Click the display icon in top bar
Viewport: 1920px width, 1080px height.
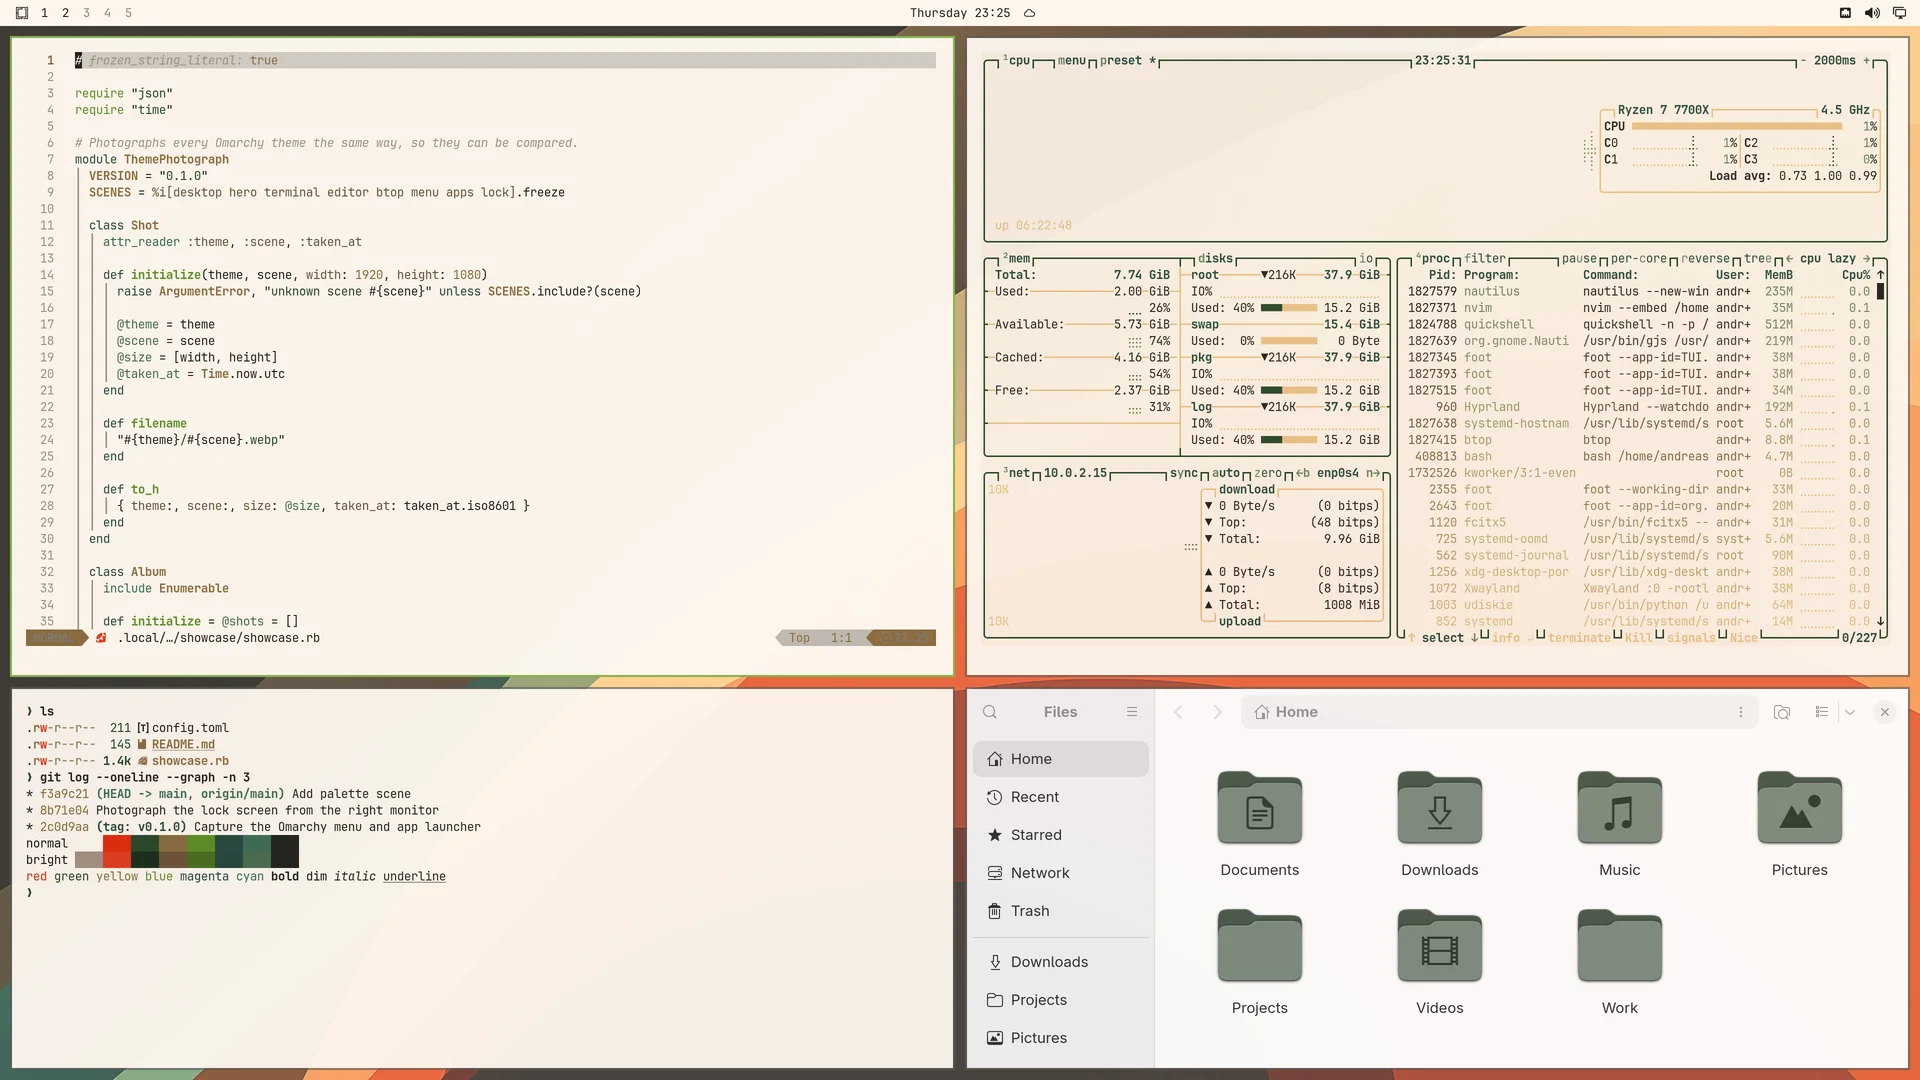pos(1899,13)
